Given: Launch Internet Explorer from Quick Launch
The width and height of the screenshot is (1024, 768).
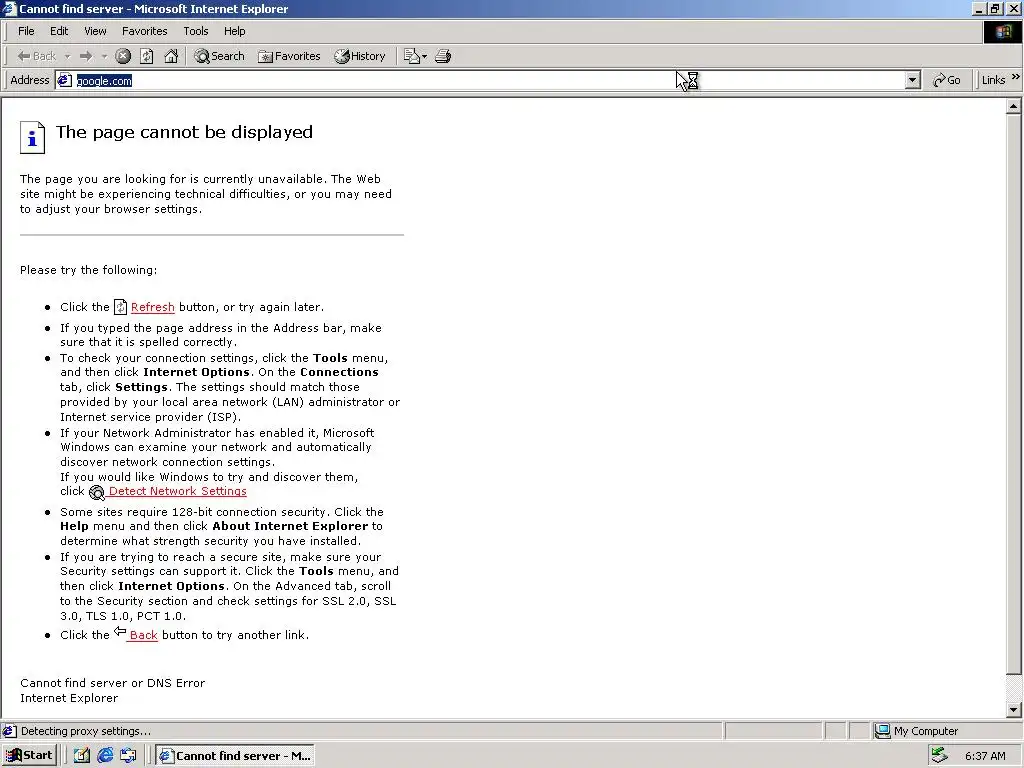Looking at the screenshot, I should 105,756.
